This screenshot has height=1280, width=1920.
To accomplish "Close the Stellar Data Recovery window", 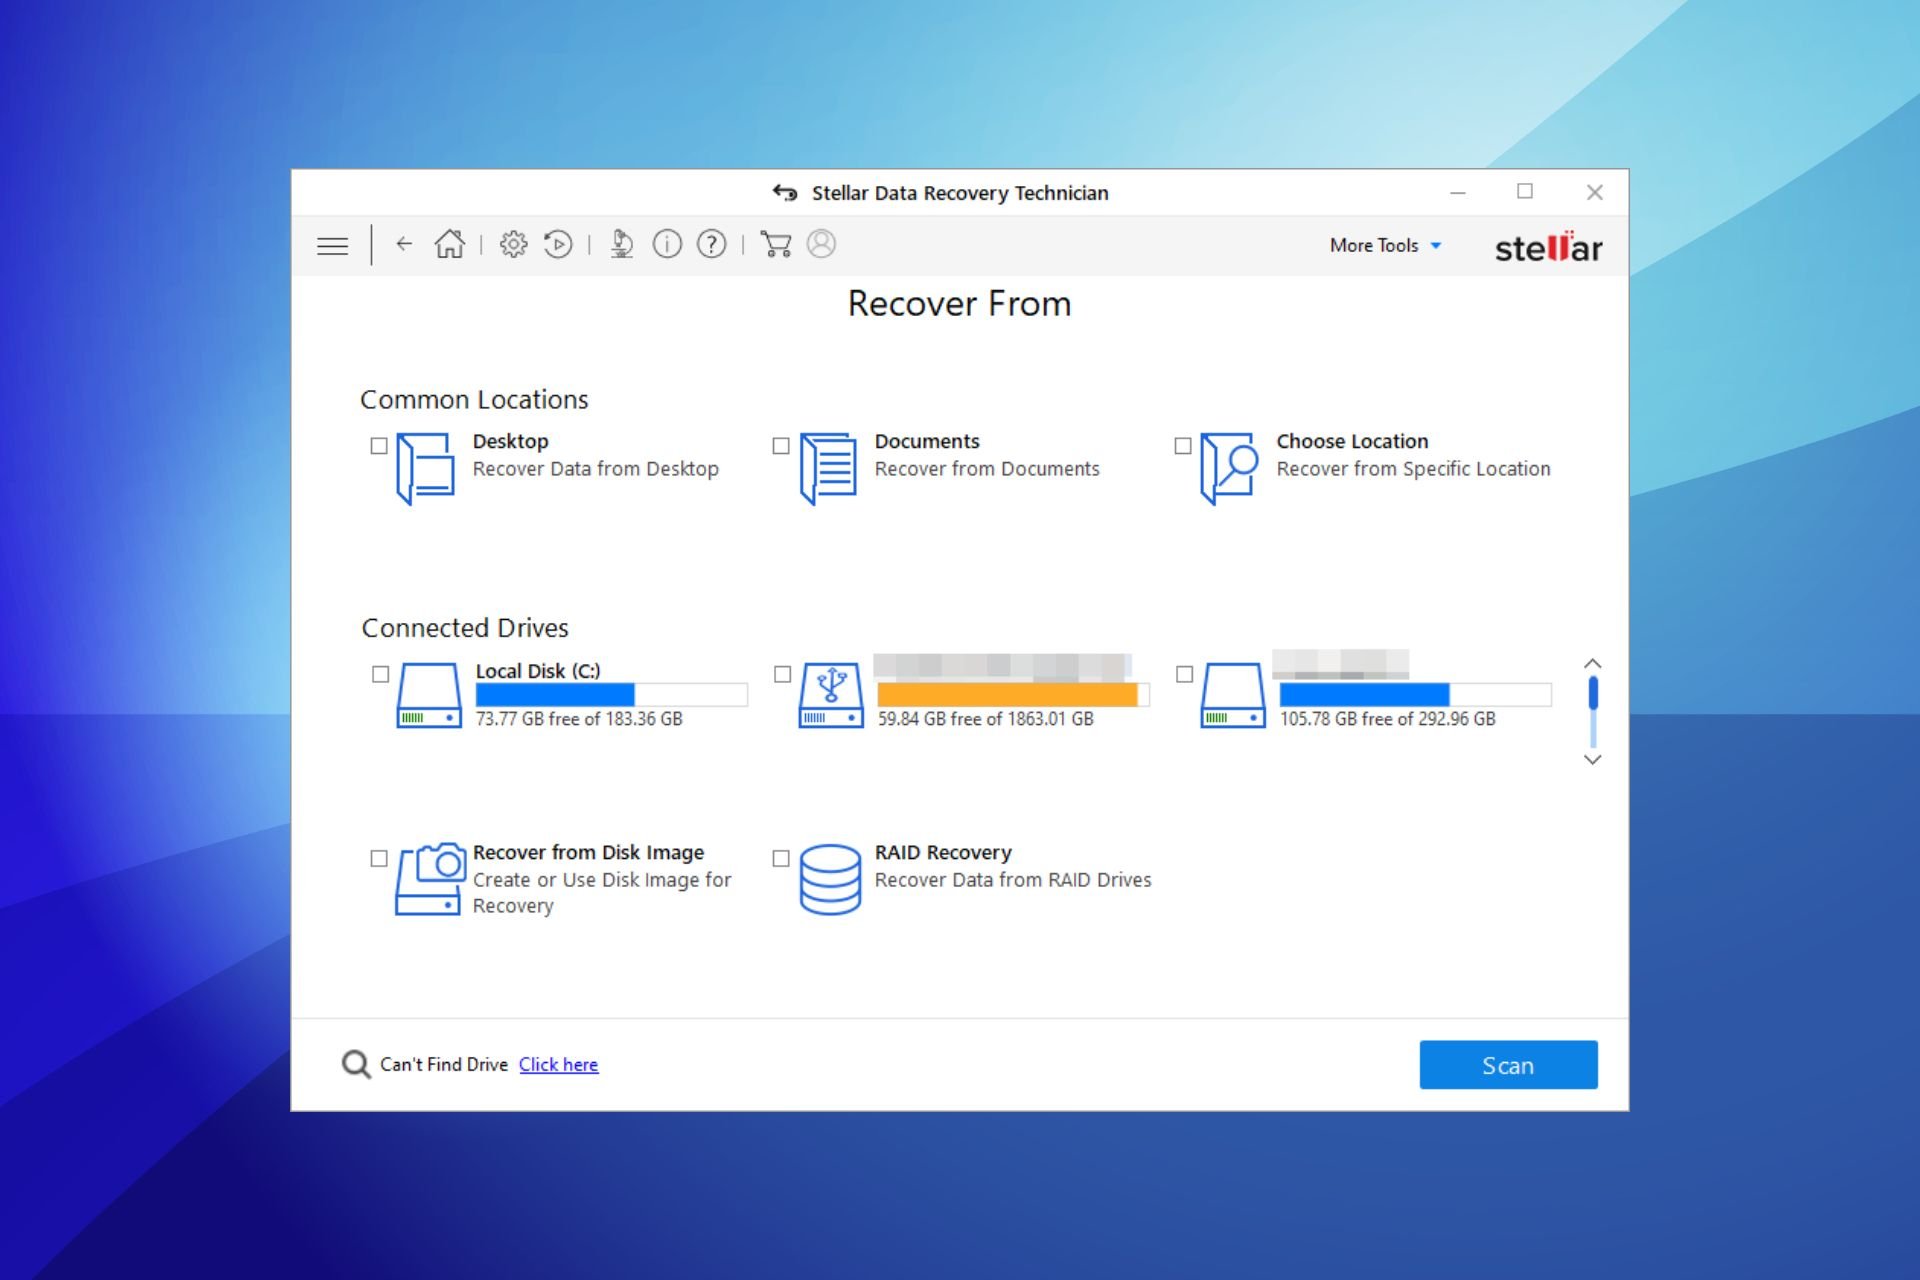I will pyautogui.click(x=1595, y=192).
